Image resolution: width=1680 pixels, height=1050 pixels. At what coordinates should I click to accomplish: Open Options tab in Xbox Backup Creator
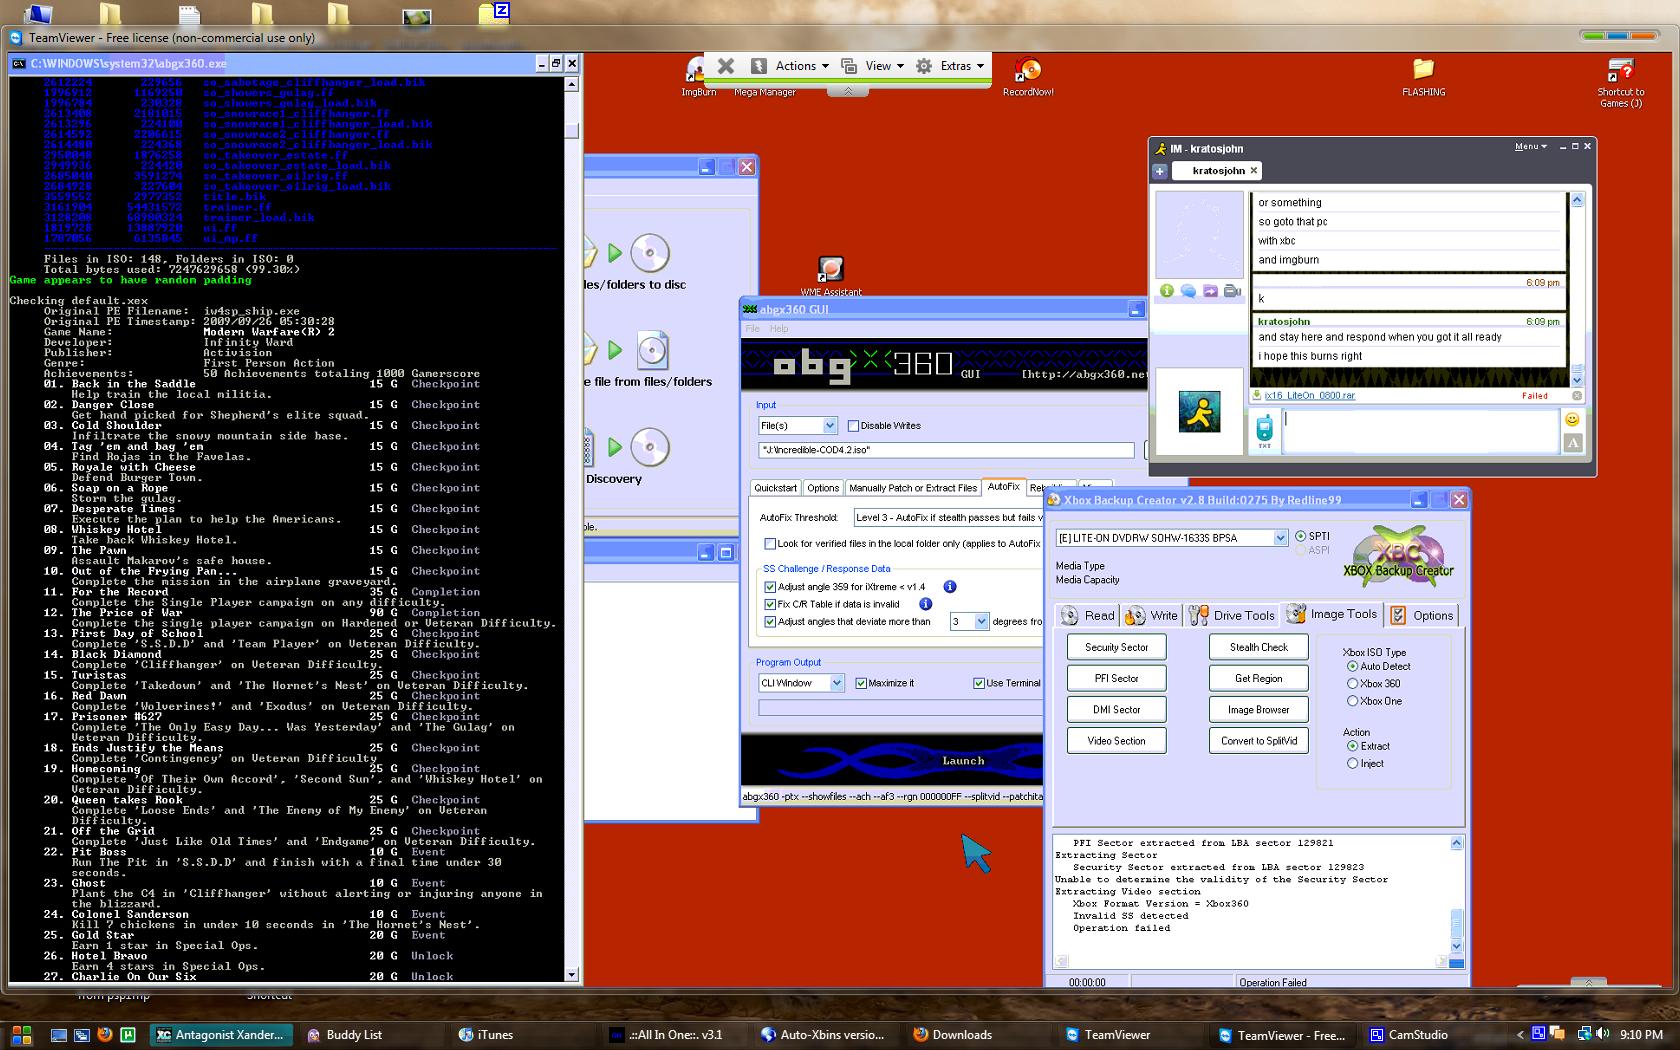pos(1422,616)
